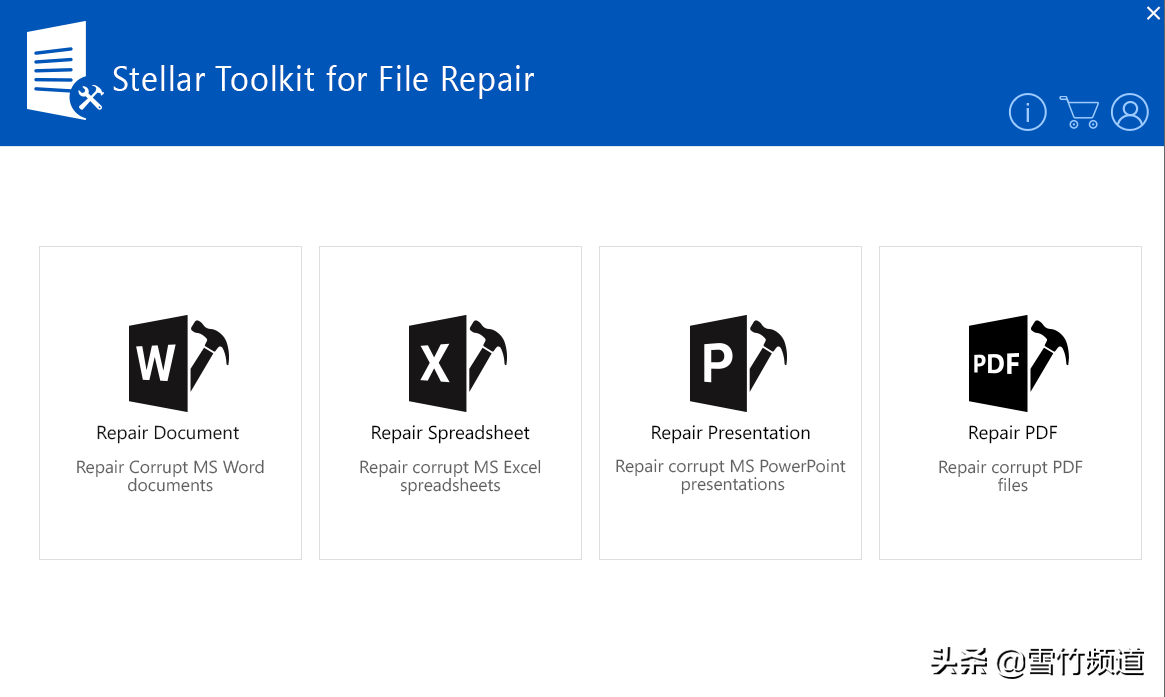The image size is (1165, 697).
Task: Click 'Repair Corrupt MS Word documents' description
Action: click(170, 476)
